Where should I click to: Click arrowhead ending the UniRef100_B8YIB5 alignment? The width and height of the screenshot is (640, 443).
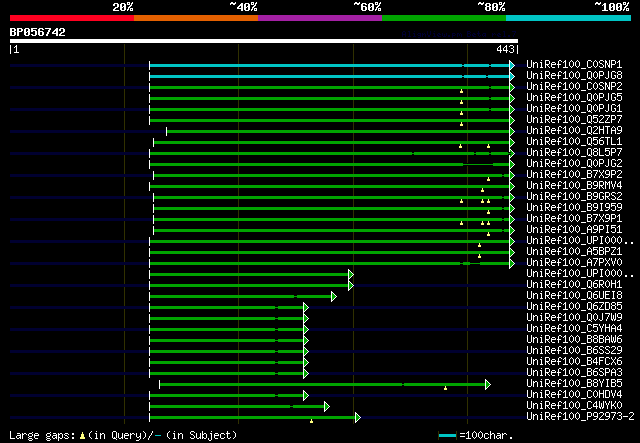pos(488,385)
